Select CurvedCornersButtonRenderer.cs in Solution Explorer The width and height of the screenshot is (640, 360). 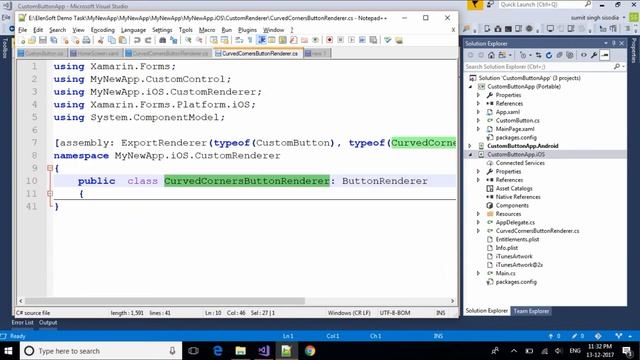tap(537, 231)
